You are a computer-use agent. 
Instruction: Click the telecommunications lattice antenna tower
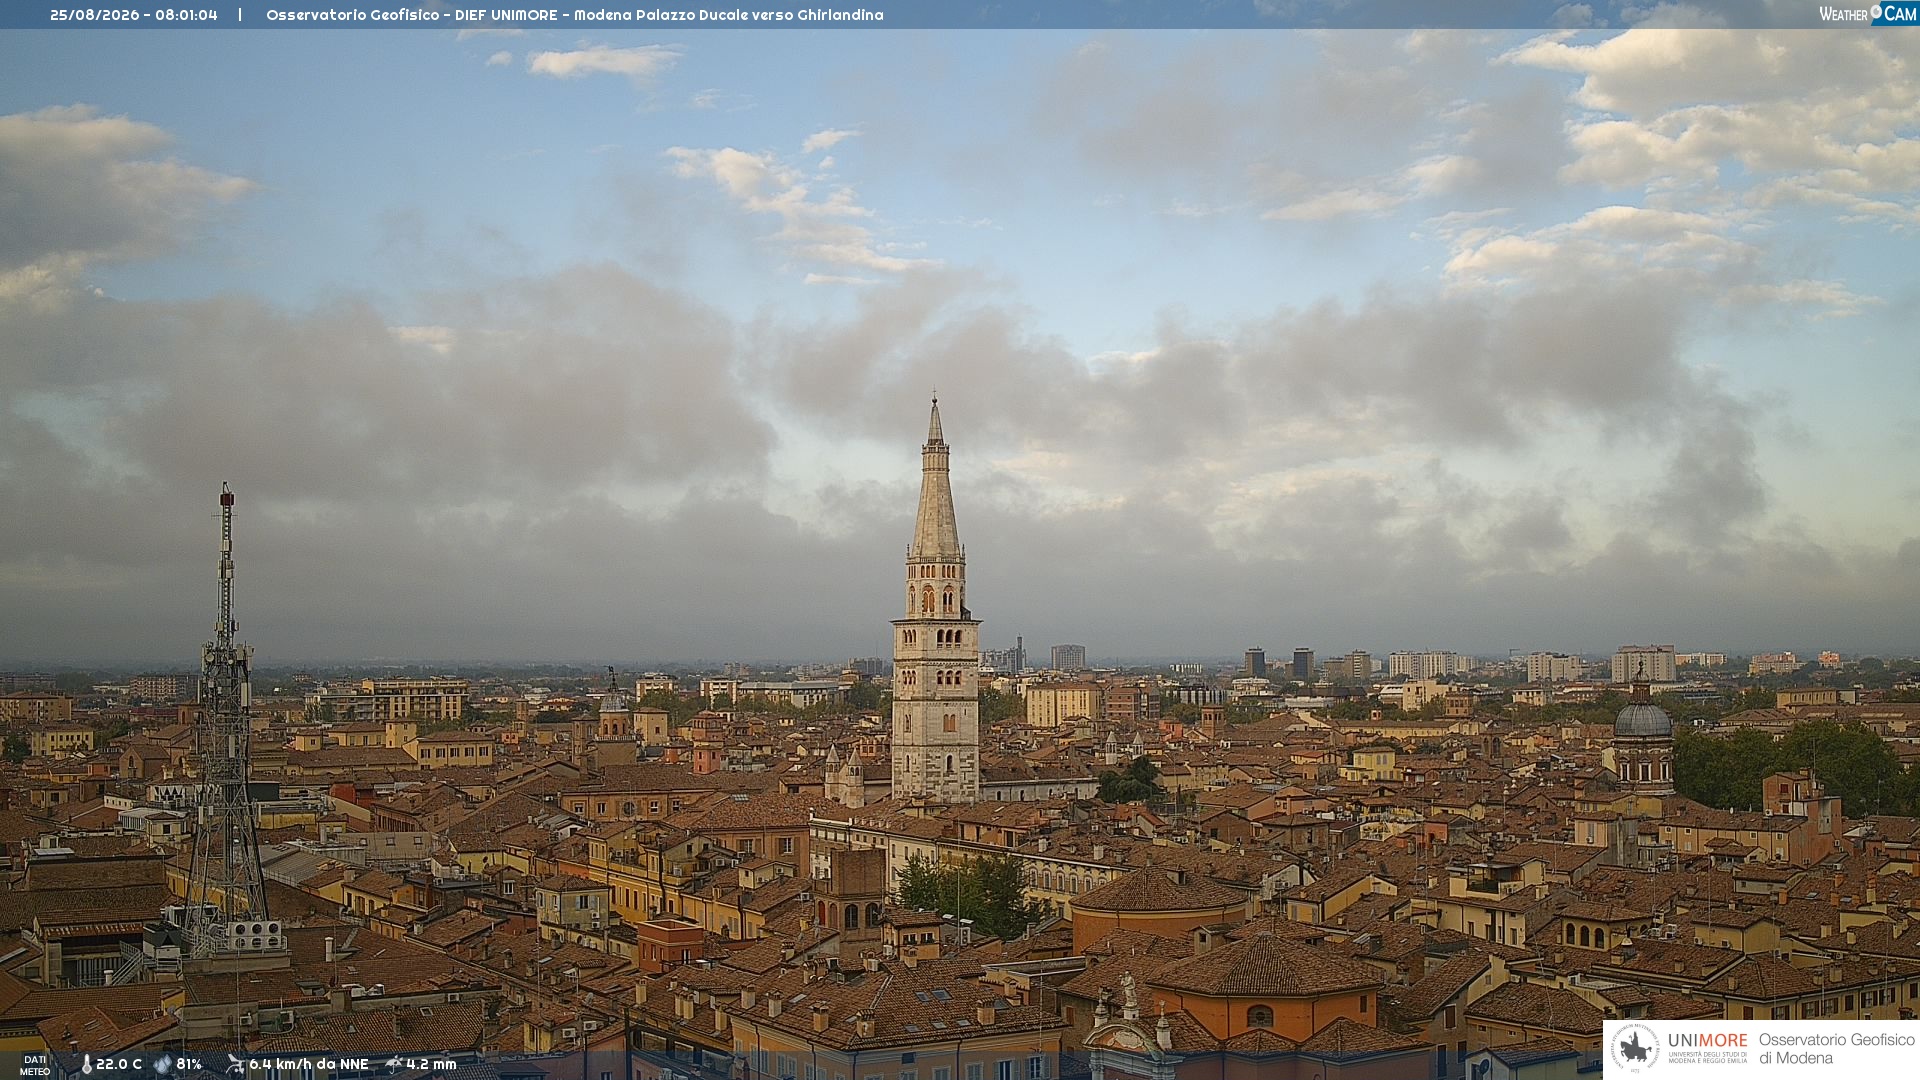[226, 720]
